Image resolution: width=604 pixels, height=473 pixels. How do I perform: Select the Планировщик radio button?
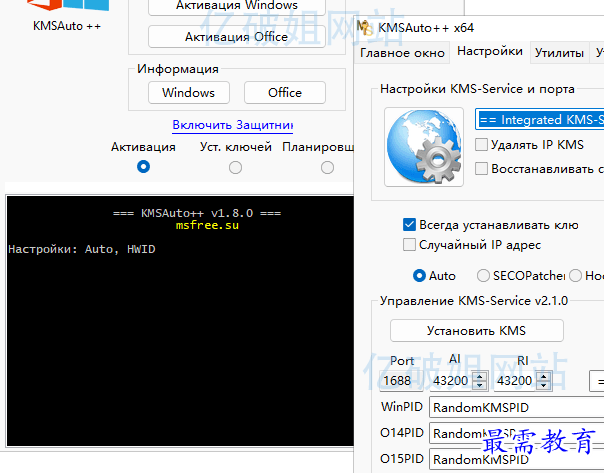(x=327, y=167)
